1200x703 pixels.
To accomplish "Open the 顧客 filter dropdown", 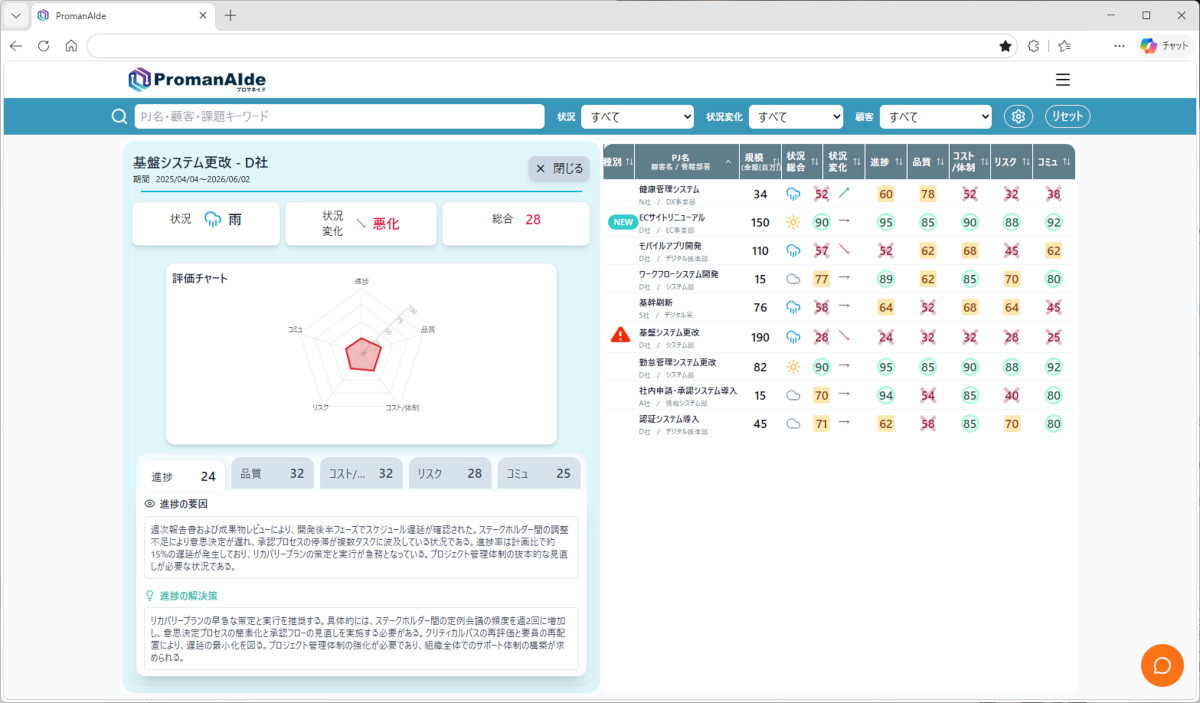I will [x=936, y=117].
